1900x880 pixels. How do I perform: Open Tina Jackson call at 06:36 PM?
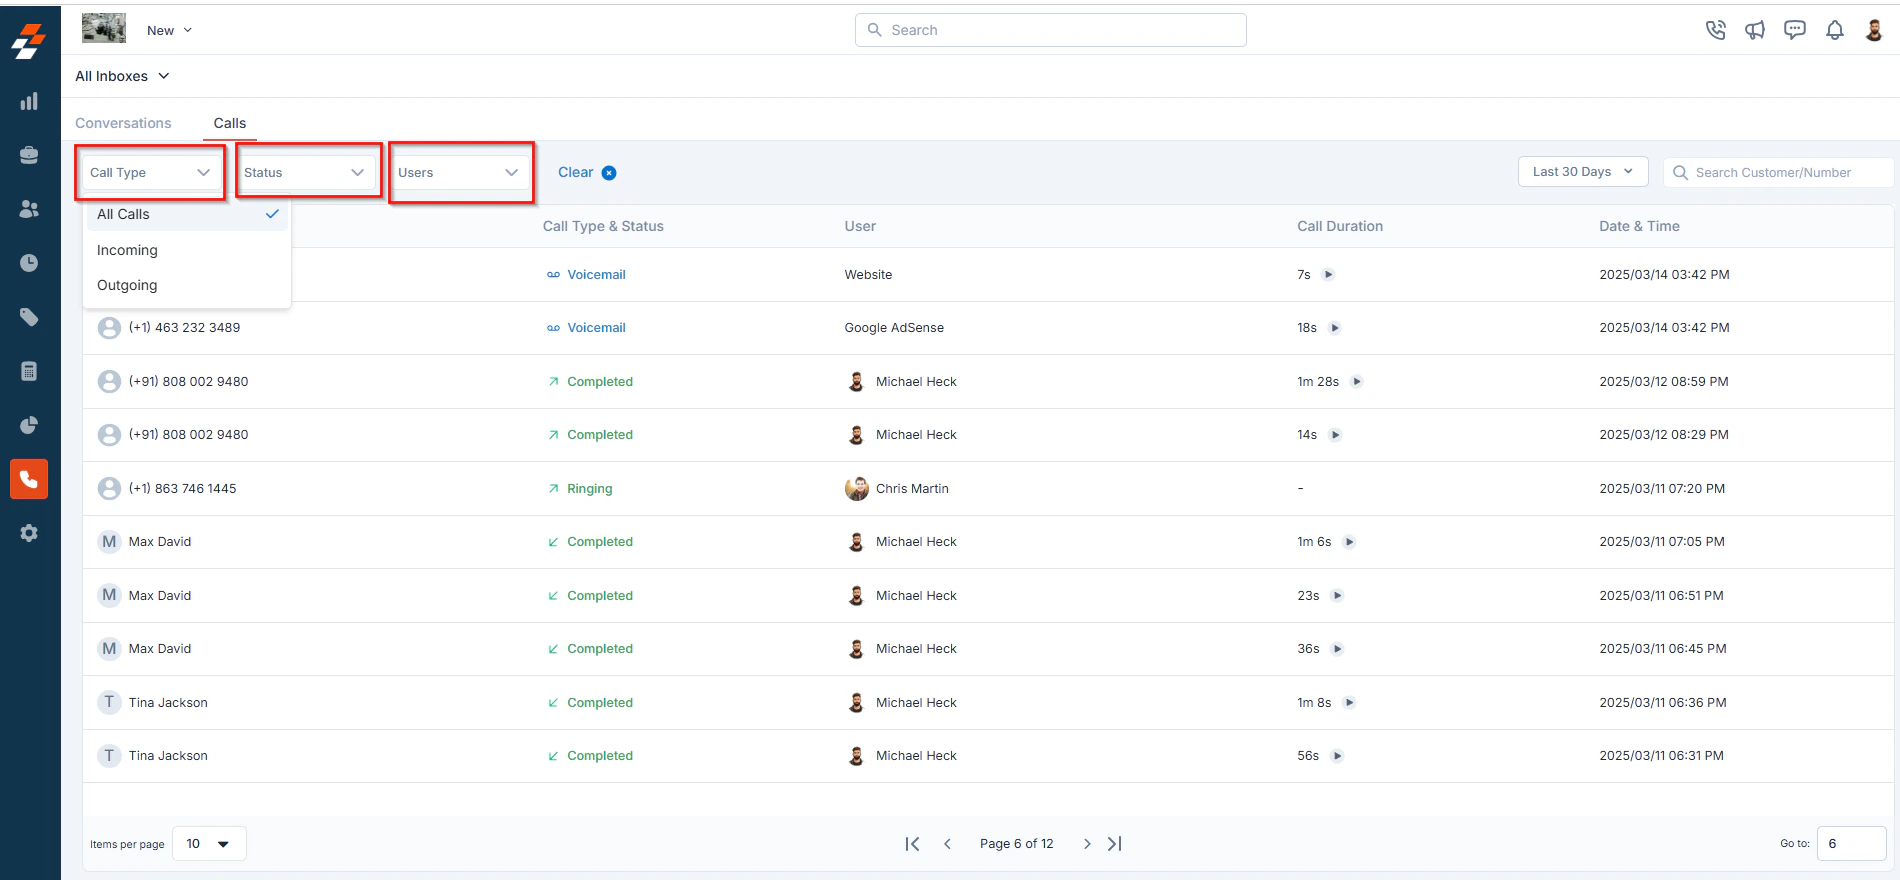point(168,703)
